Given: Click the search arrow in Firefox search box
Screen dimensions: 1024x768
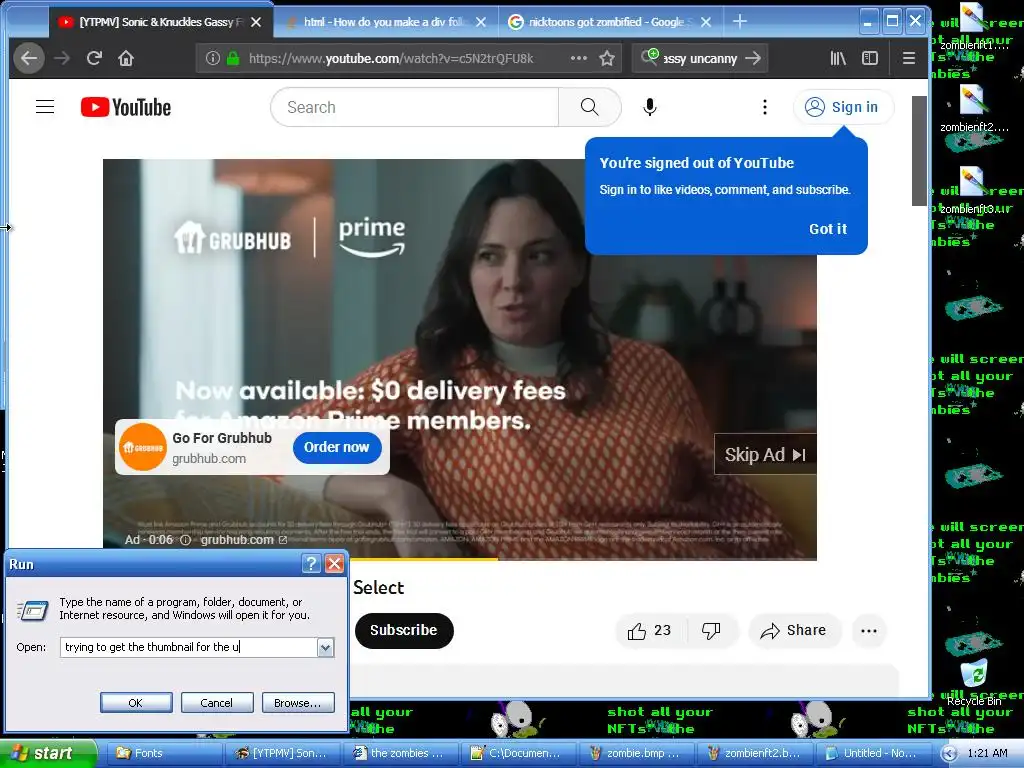Looking at the screenshot, I should [x=753, y=58].
